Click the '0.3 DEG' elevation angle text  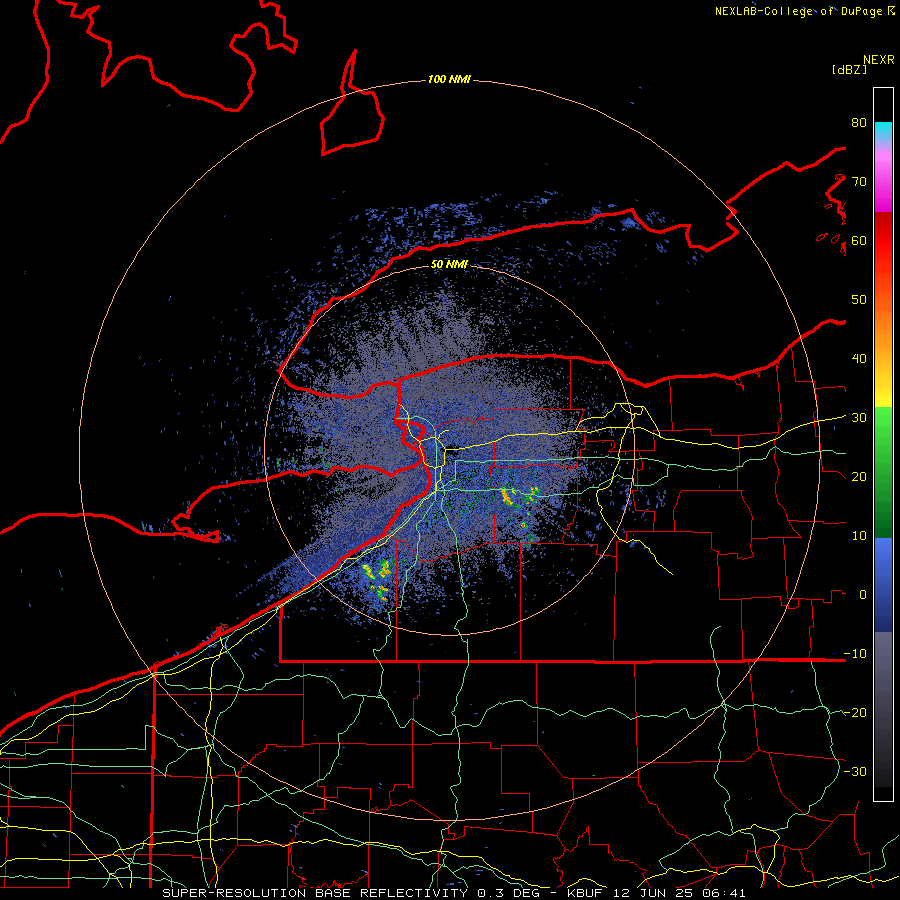point(510,893)
